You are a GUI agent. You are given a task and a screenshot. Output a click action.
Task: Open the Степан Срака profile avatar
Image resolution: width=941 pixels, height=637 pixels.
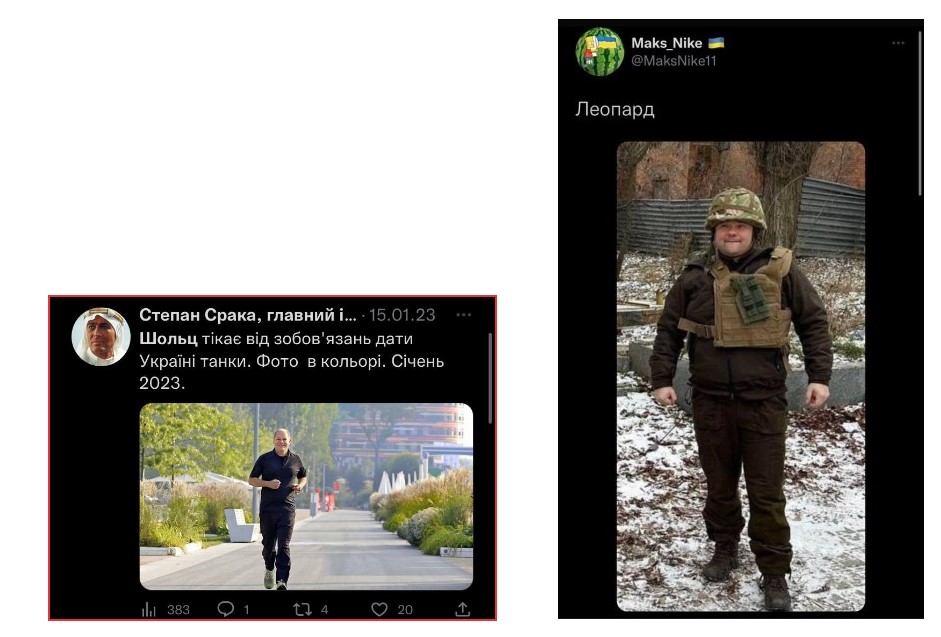point(101,337)
